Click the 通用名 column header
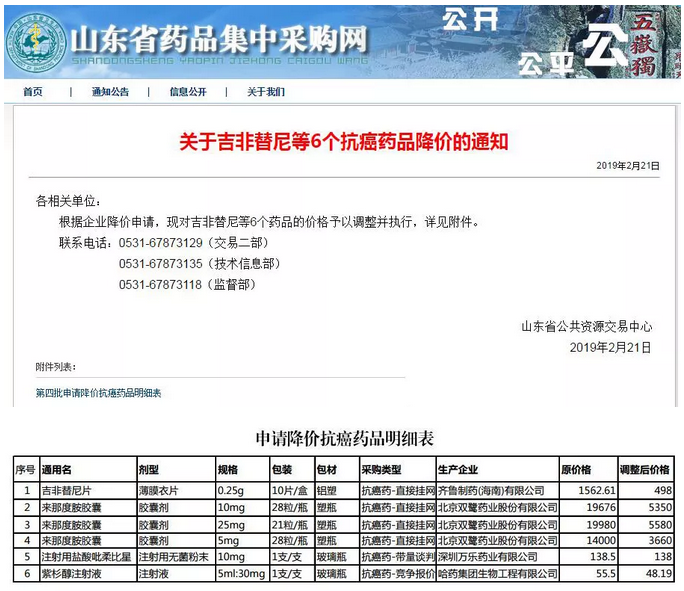 tap(89, 469)
